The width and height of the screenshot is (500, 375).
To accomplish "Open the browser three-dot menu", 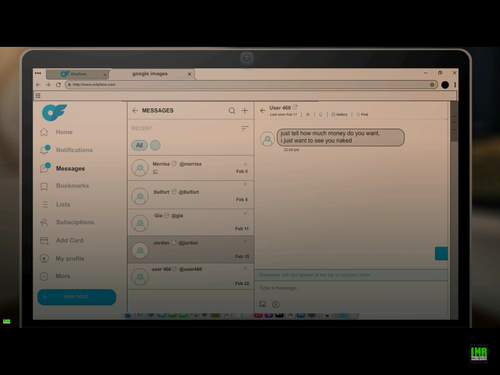I will pyautogui.click(x=455, y=85).
